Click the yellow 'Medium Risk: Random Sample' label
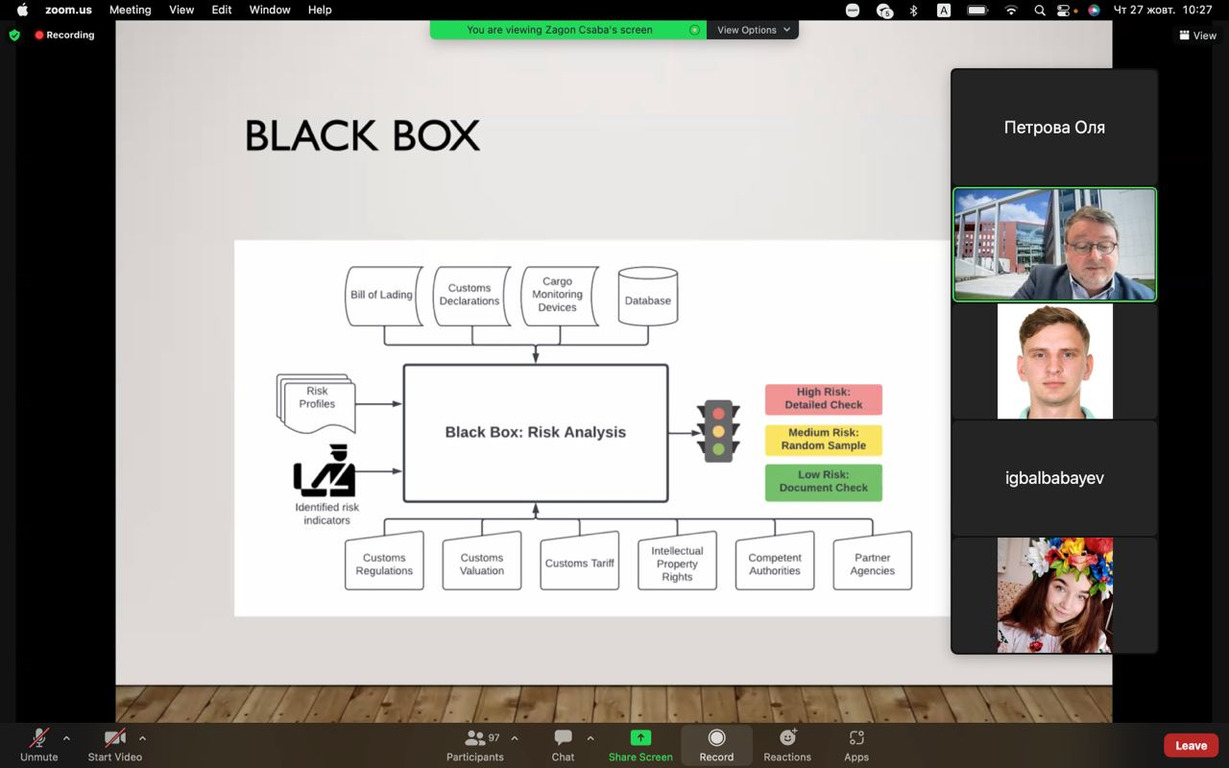Image resolution: width=1229 pixels, height=768 pixels. tap(823, 439)
